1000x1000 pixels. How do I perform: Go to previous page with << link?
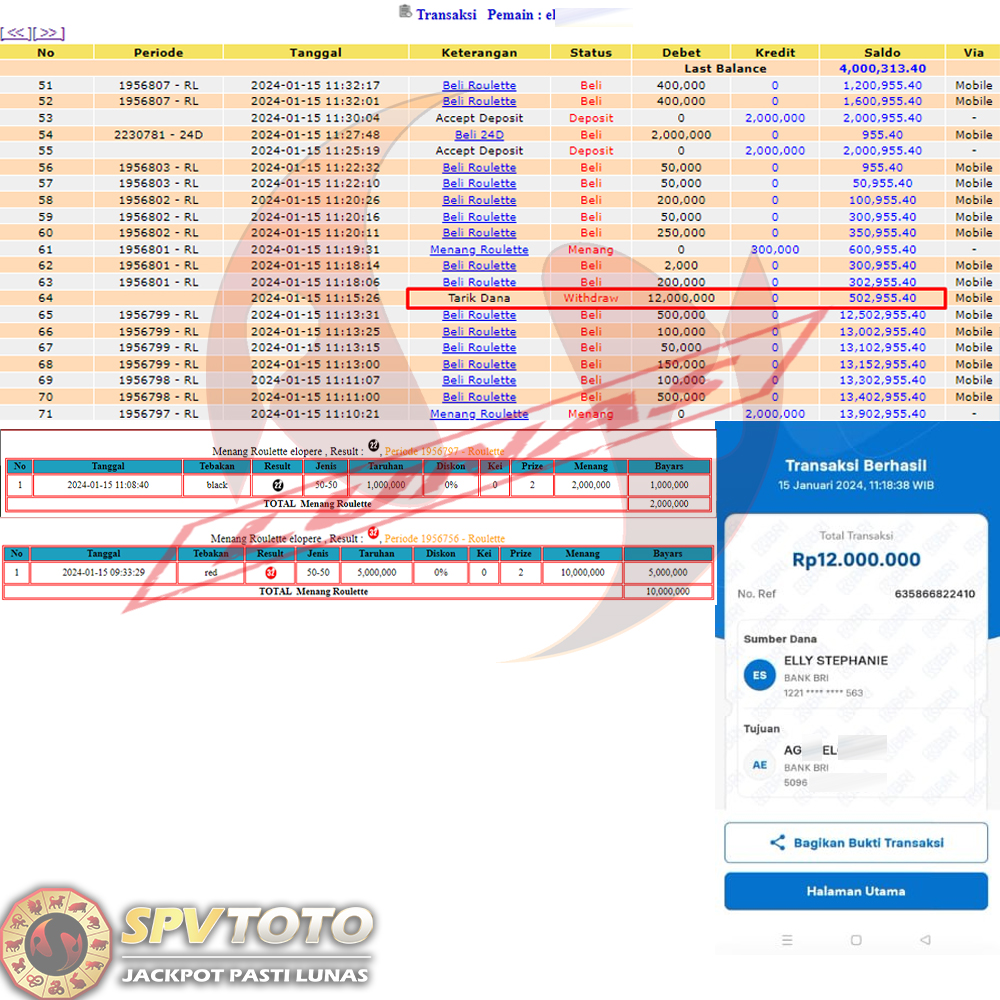tap(16, 33)
